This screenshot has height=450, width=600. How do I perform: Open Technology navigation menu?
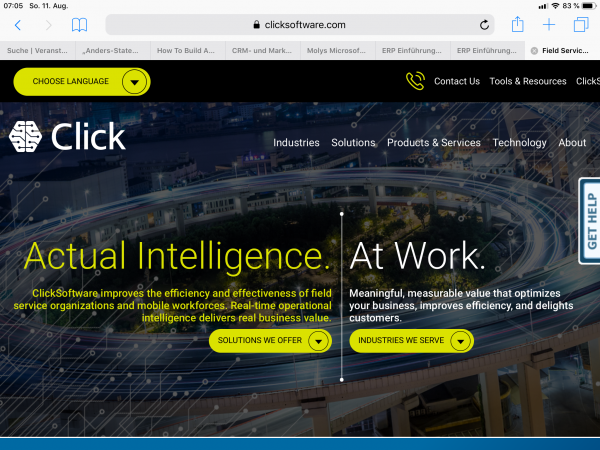coord(519,143)
